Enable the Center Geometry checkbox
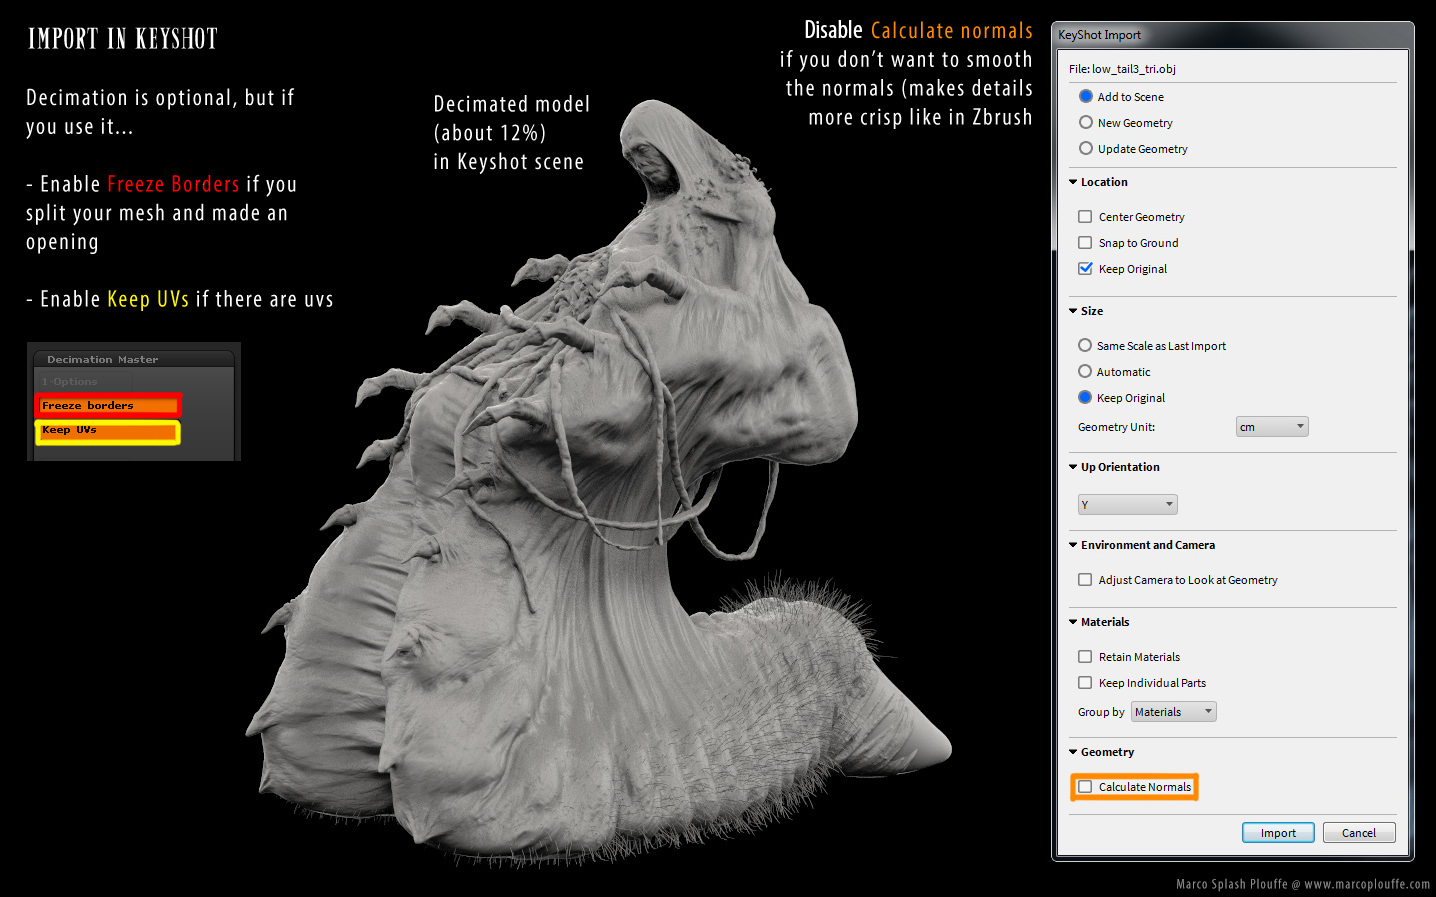The image size is (1436, 897). tap(1085, 217)
